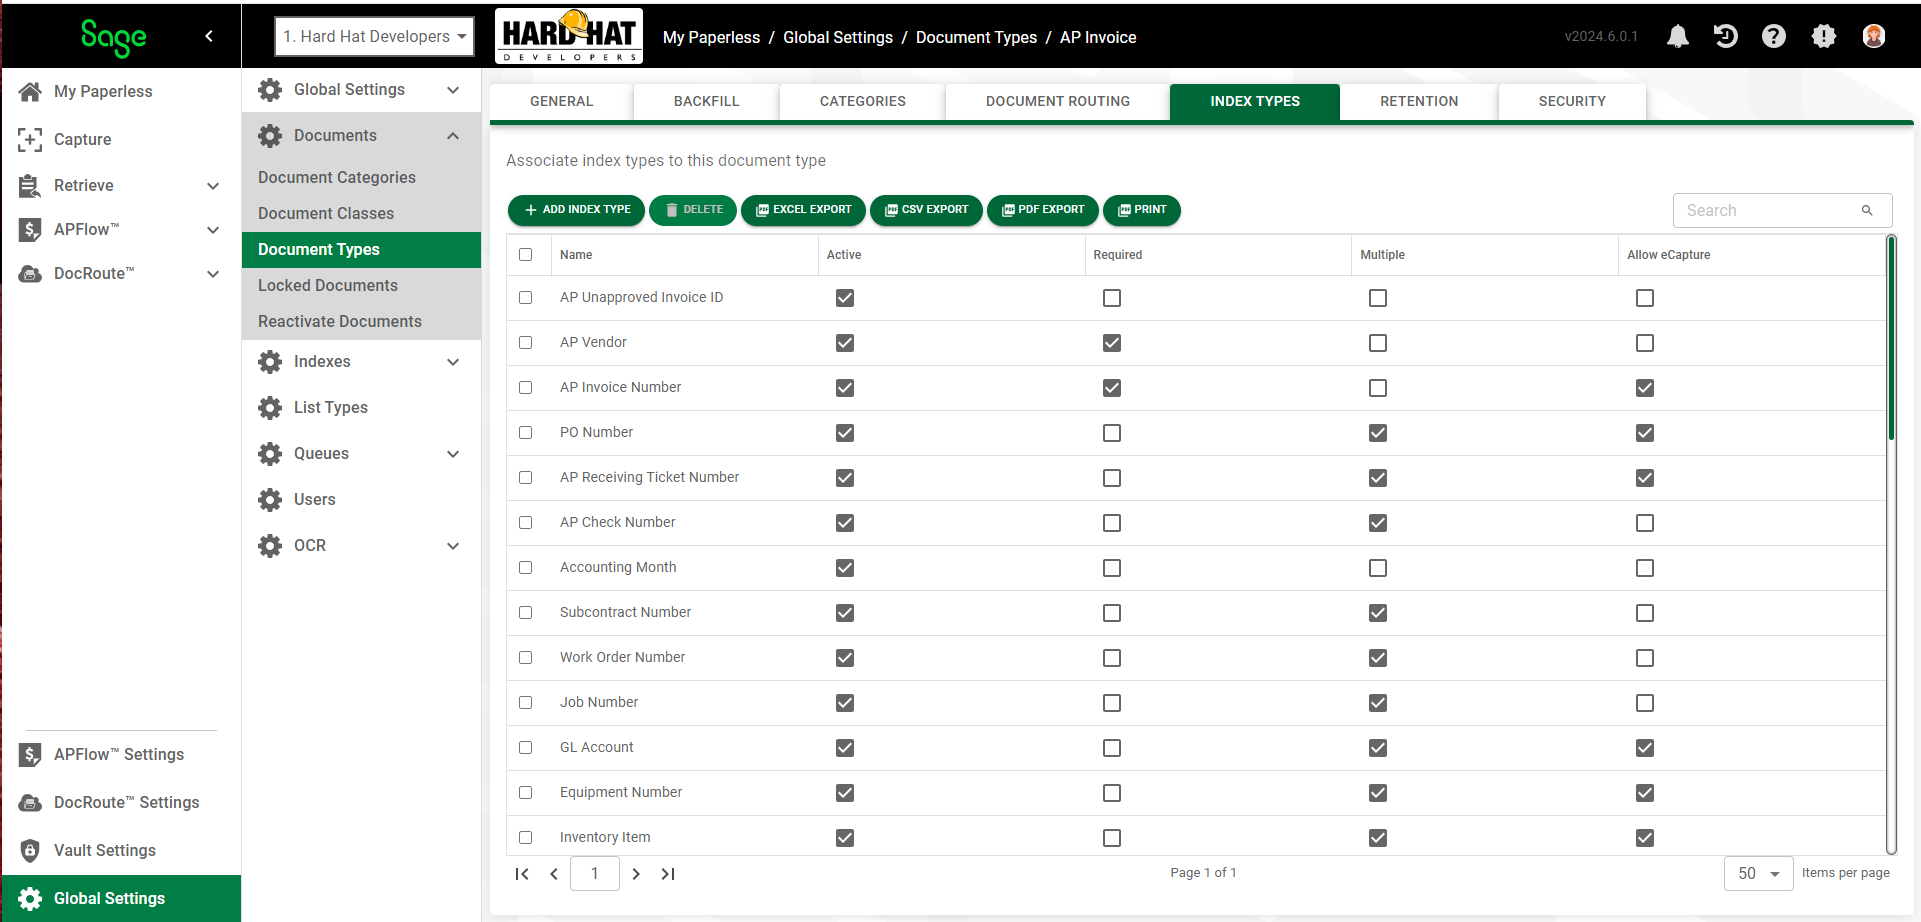Switch to the Security tab
The image size is (1921, 922).
coord(1572,102)
